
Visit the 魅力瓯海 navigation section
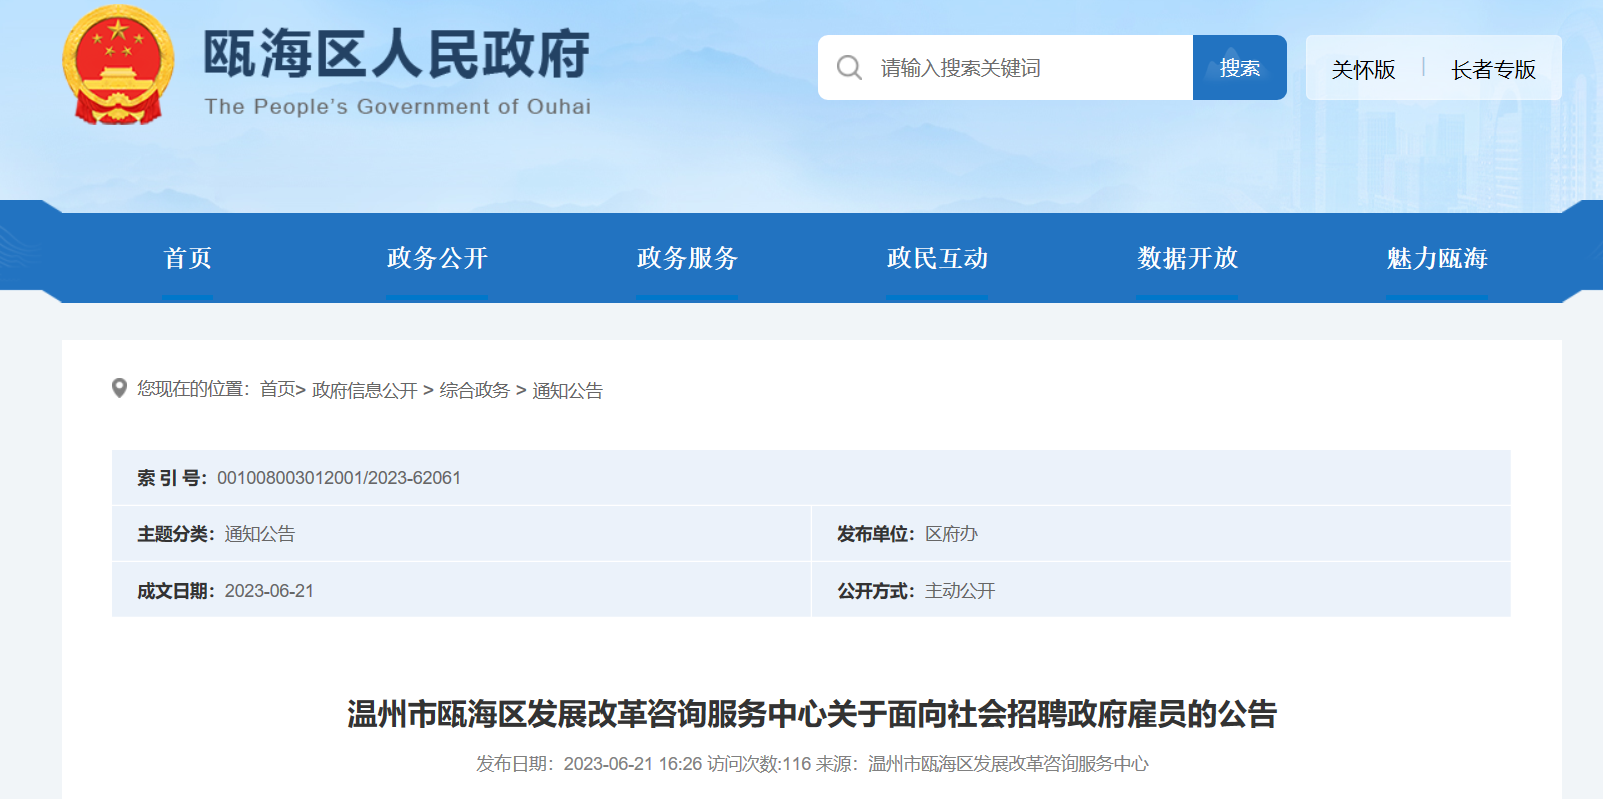(x=1437, y=258)
